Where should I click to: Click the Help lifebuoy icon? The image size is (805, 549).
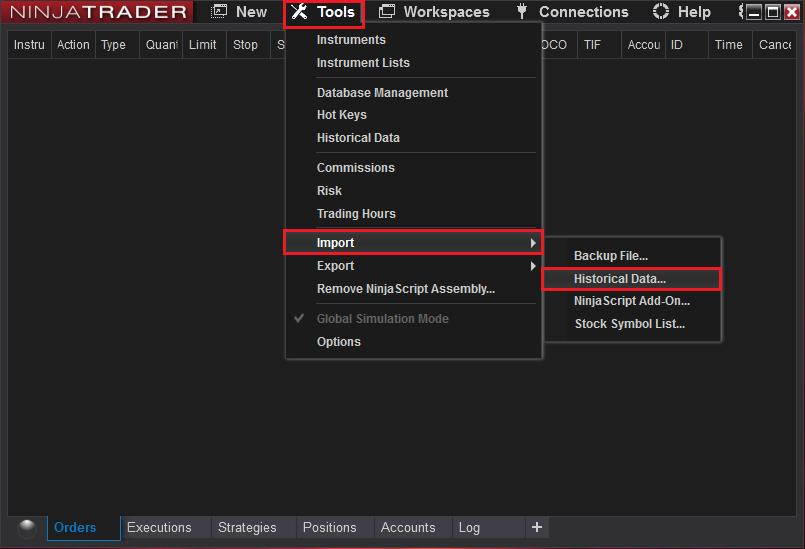[x=661, y=11]
